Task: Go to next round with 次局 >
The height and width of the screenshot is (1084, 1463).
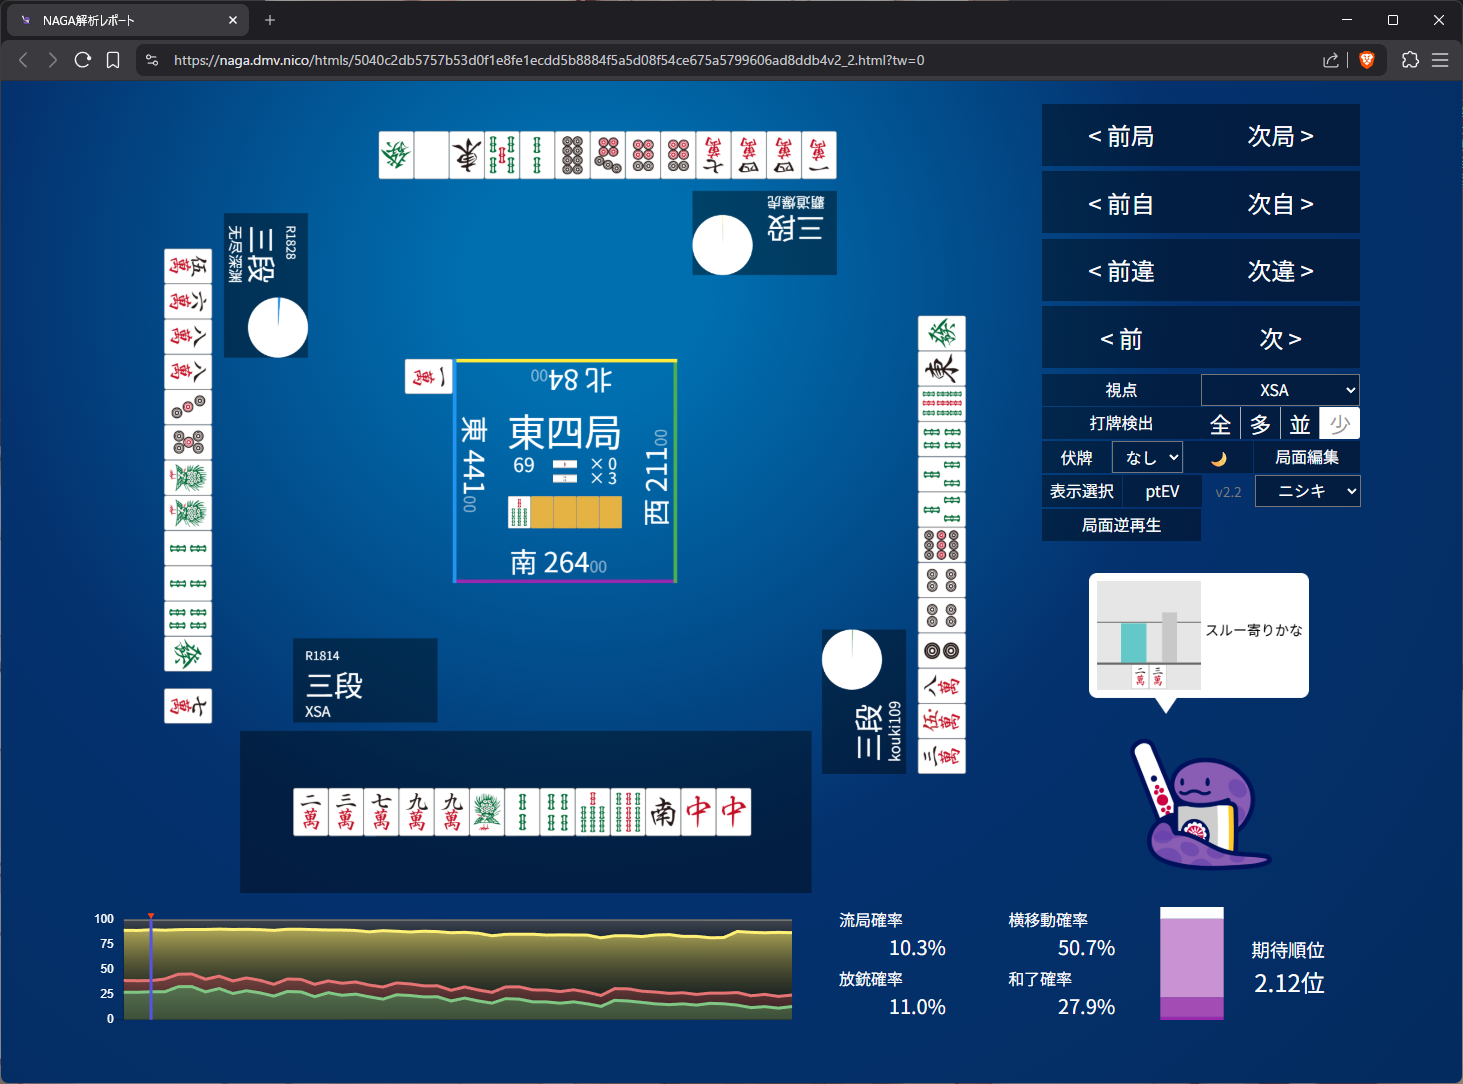Action: coord(1280,136)
